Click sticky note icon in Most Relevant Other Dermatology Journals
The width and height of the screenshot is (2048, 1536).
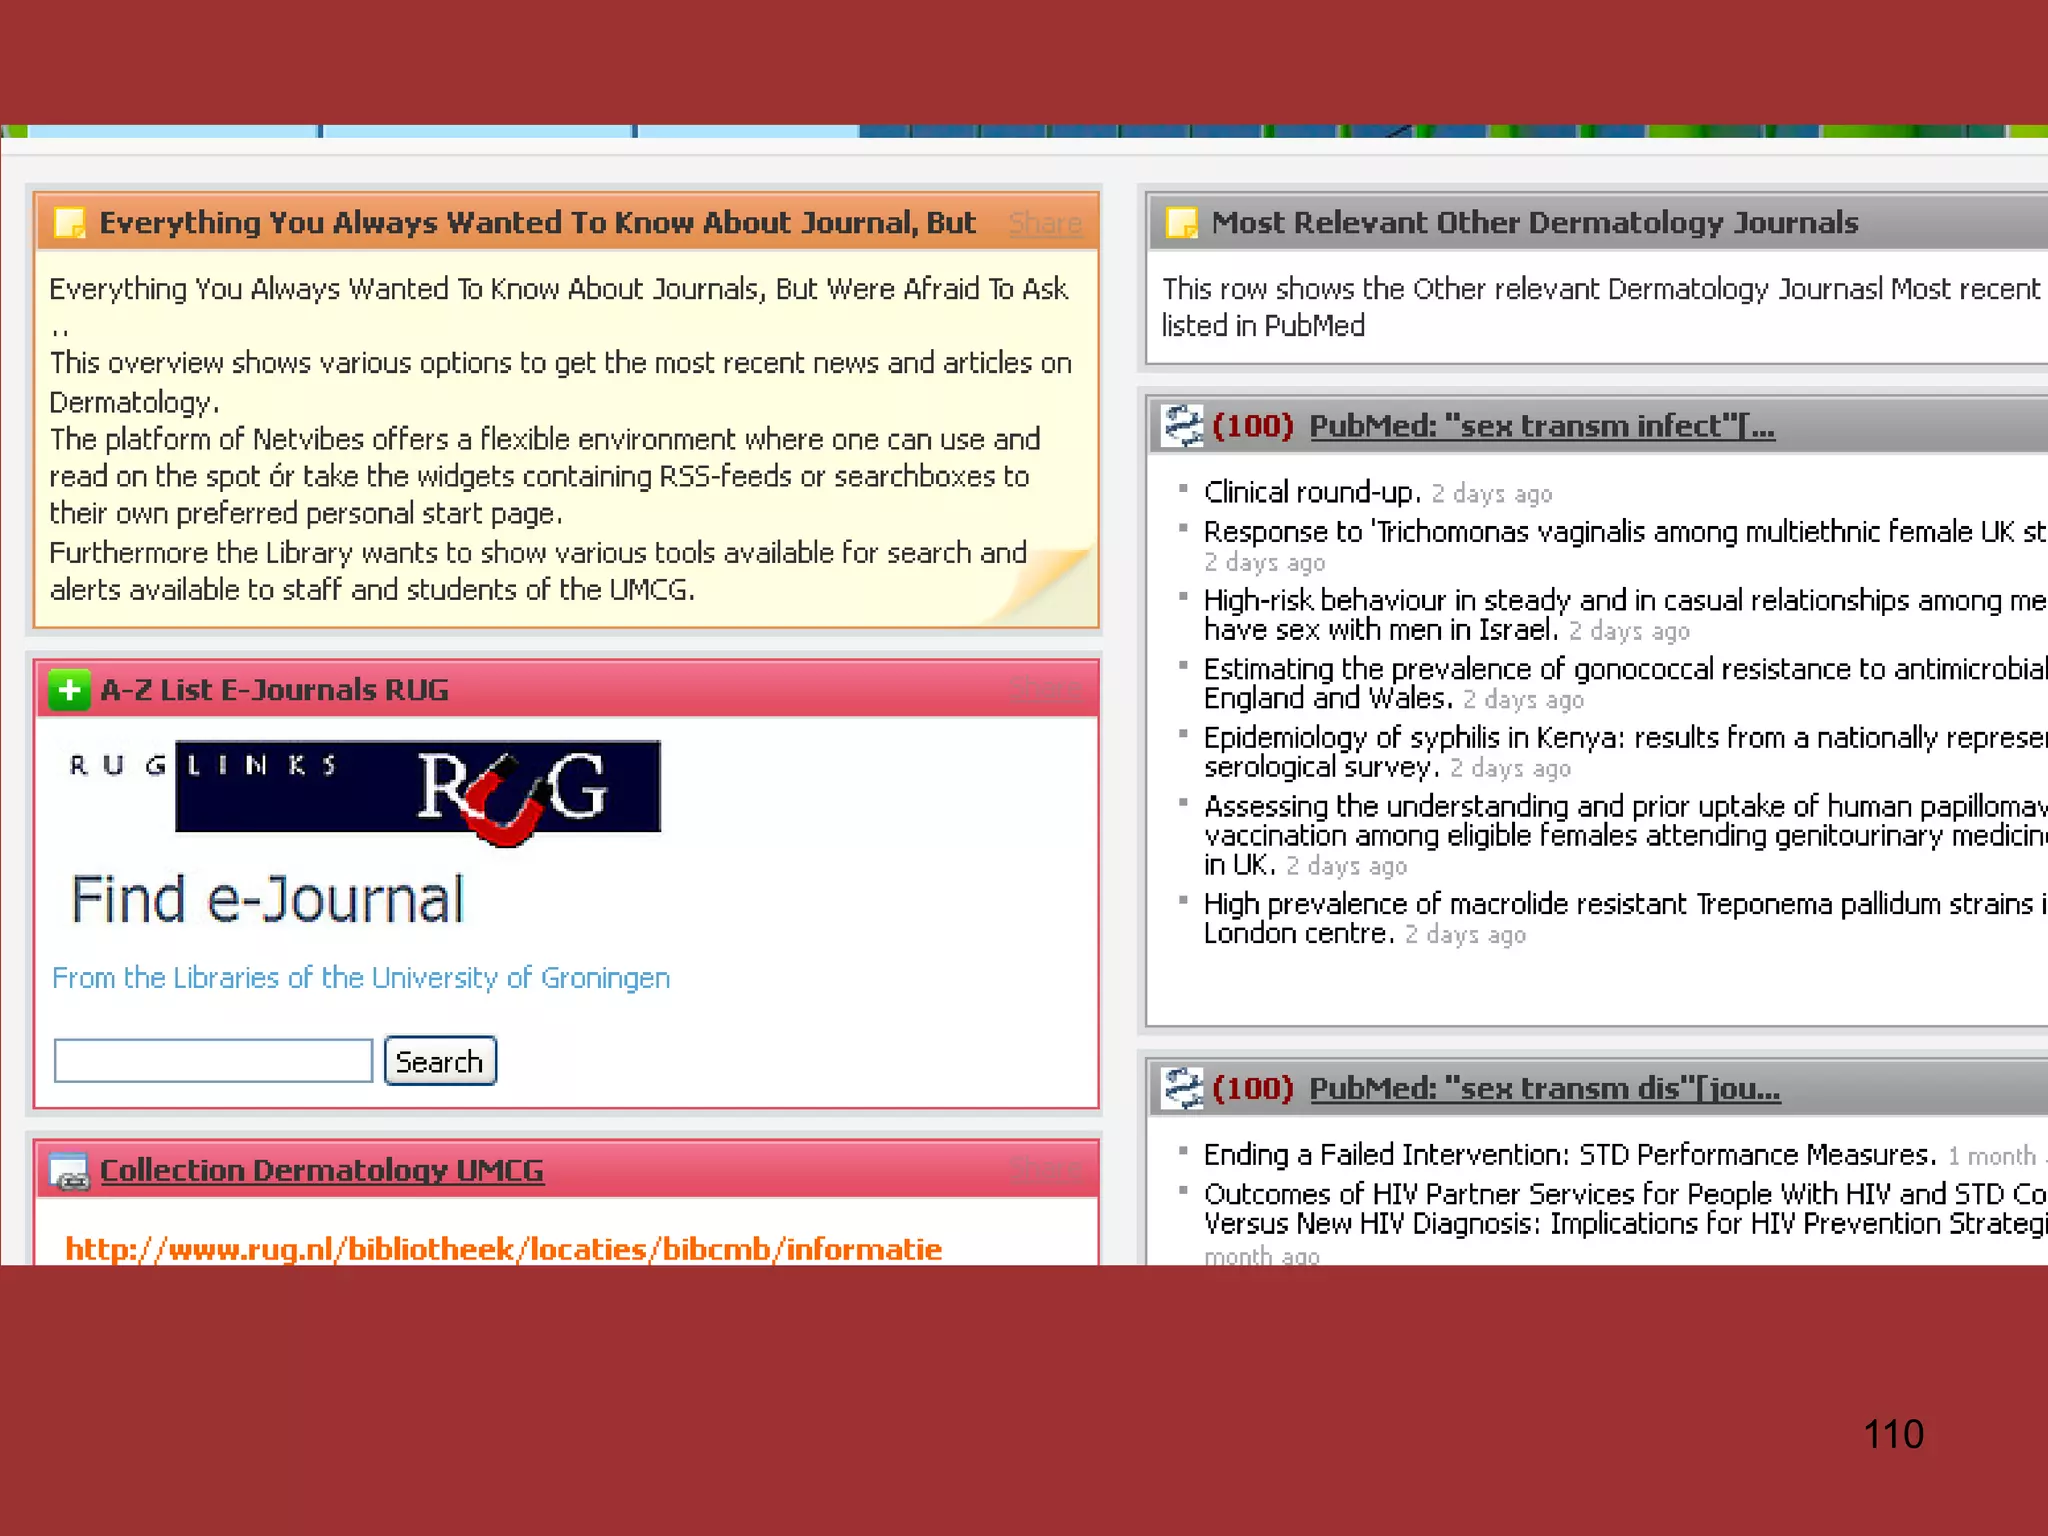(x=1181, y=222)
